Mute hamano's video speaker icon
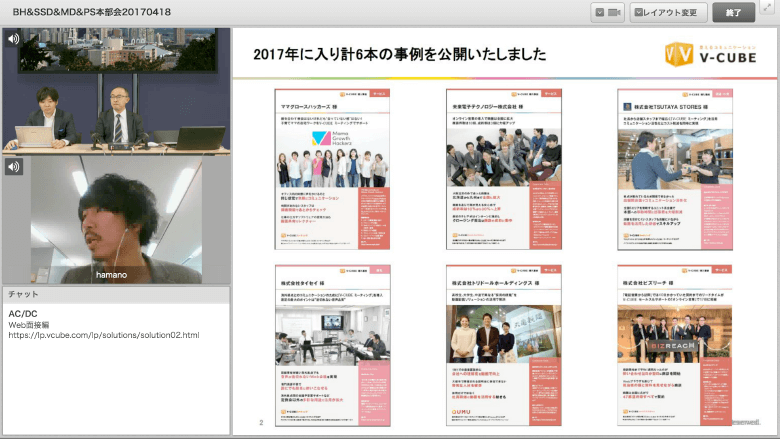Screen dimensions: 780x439 (13, 167)
